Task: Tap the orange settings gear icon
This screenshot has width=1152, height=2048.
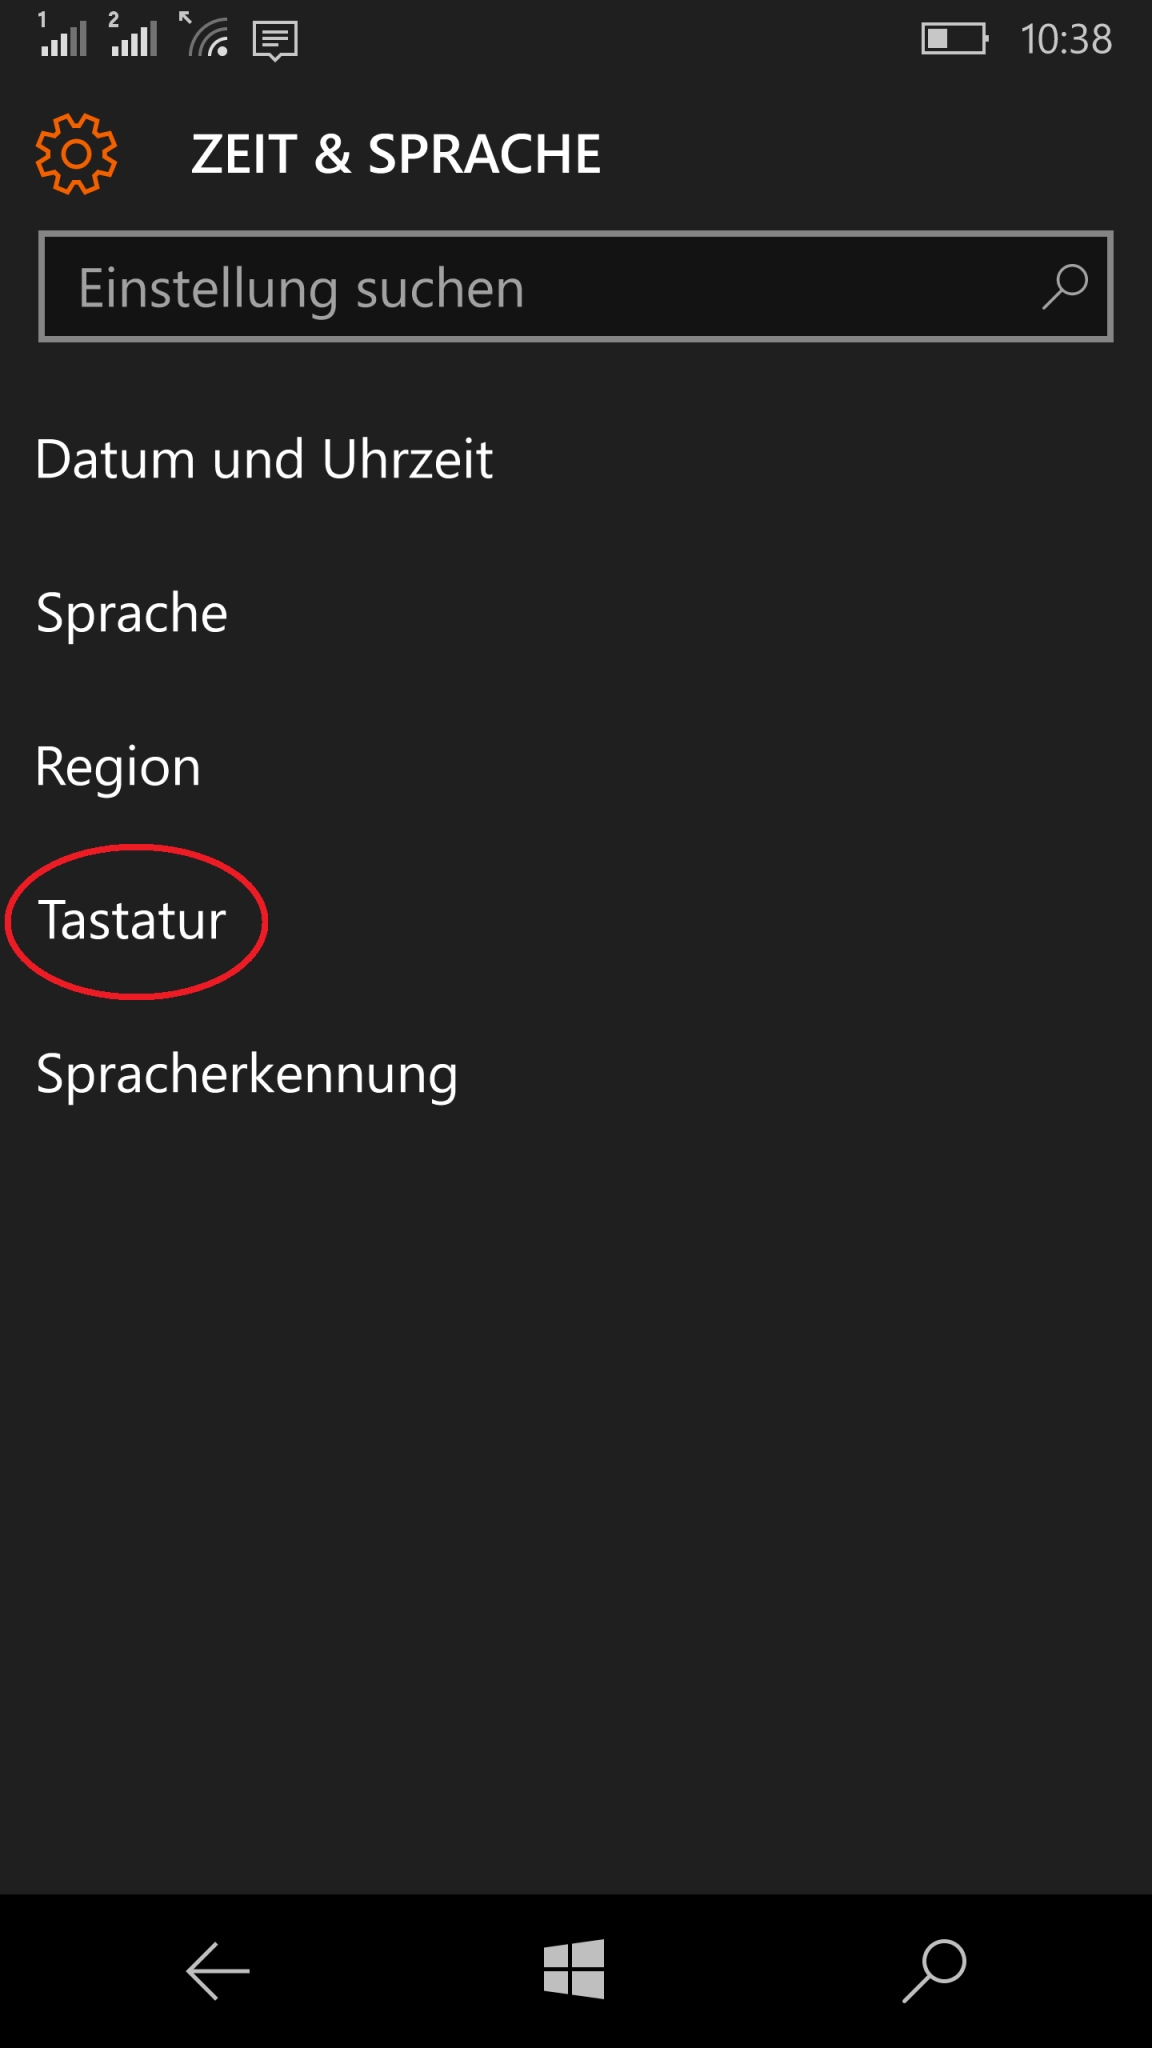Action: click(x=76, y=154)
